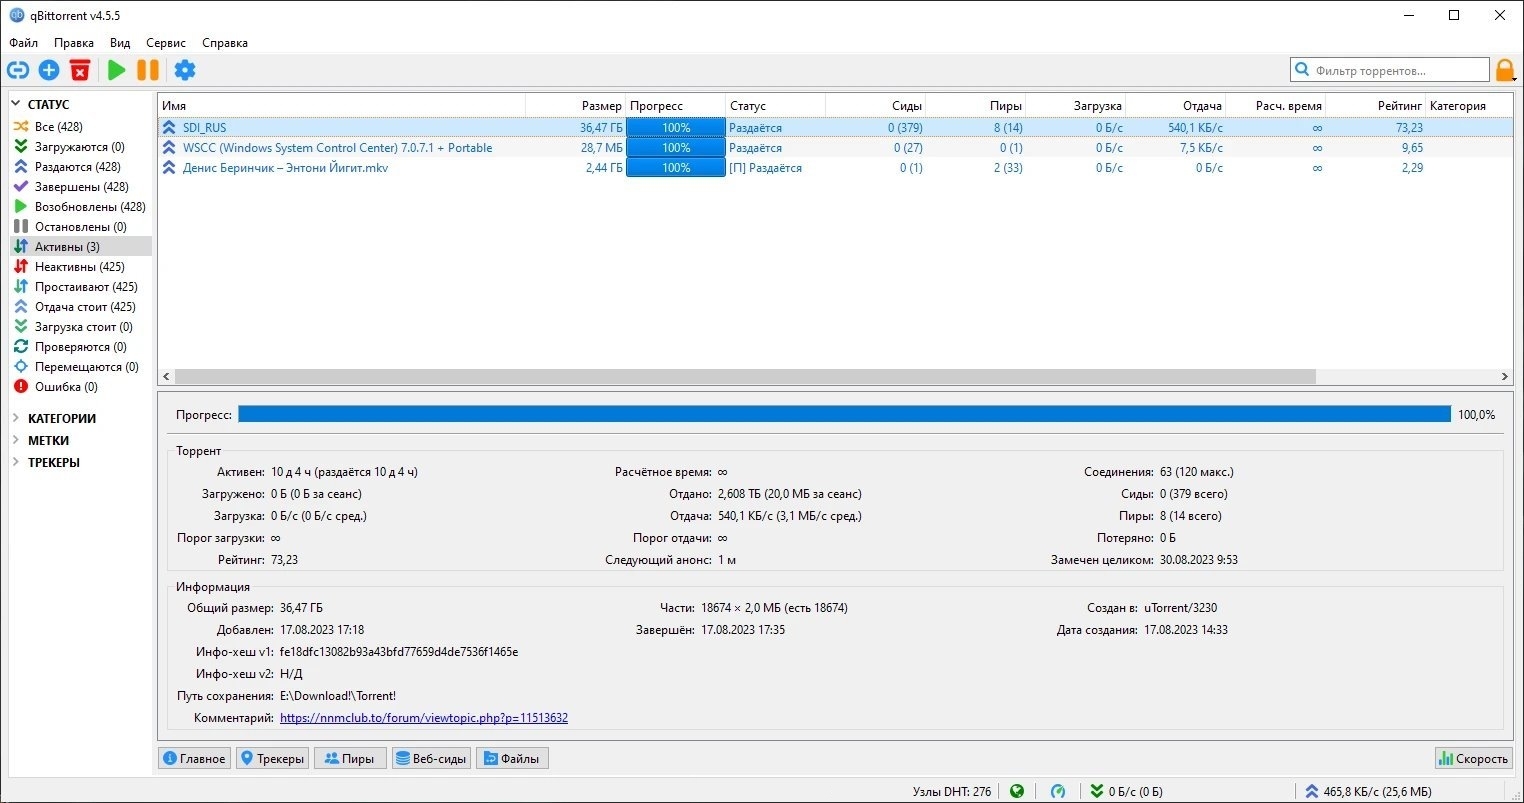Click the add torrent link toolbar icon

tap(18, 70)
